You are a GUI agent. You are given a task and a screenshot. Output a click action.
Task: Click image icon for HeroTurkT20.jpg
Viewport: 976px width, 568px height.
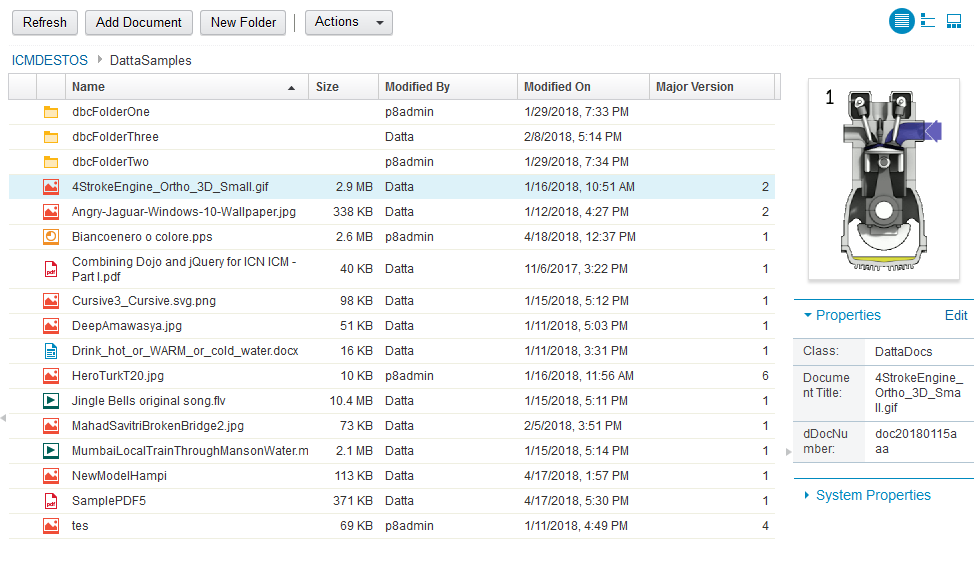[x=51, y=376]
